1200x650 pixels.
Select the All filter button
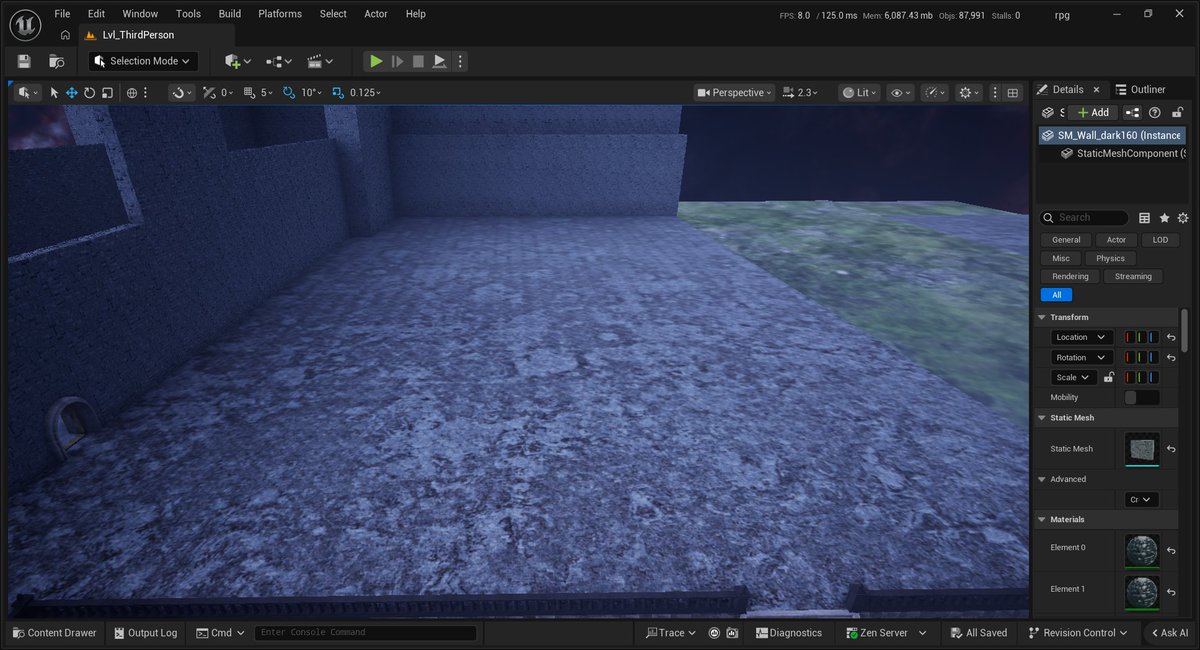point(1056,295)
